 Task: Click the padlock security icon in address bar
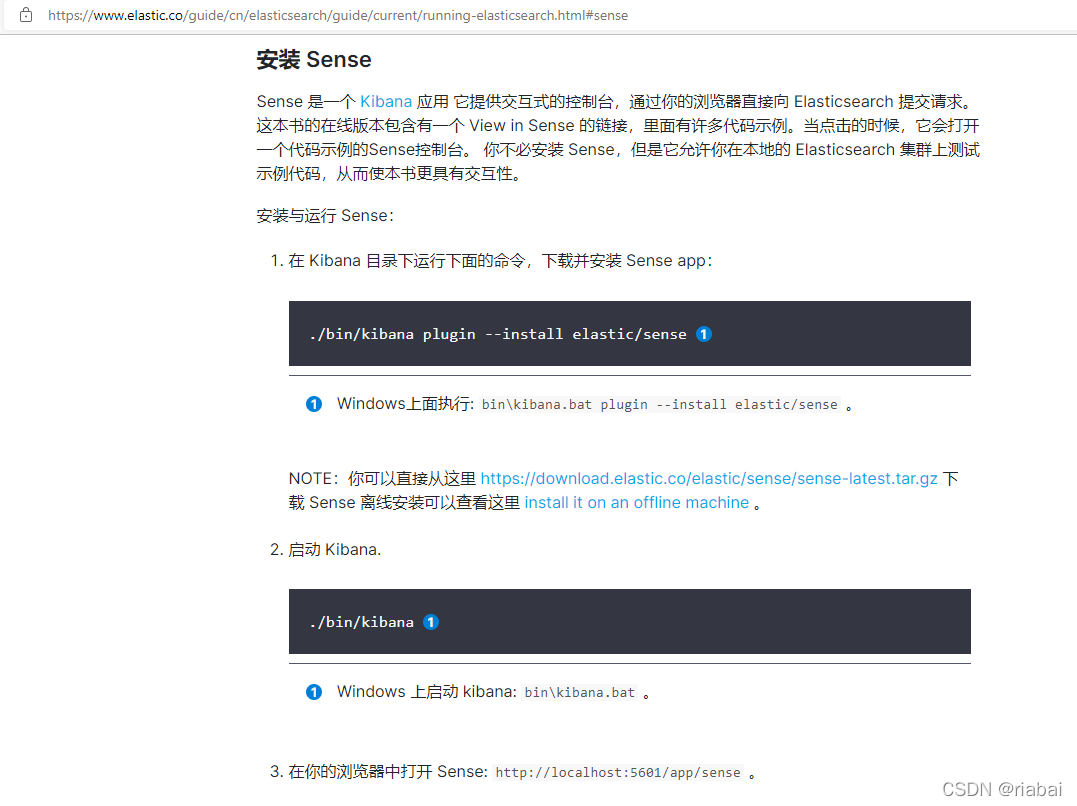[x=25, y=15]
